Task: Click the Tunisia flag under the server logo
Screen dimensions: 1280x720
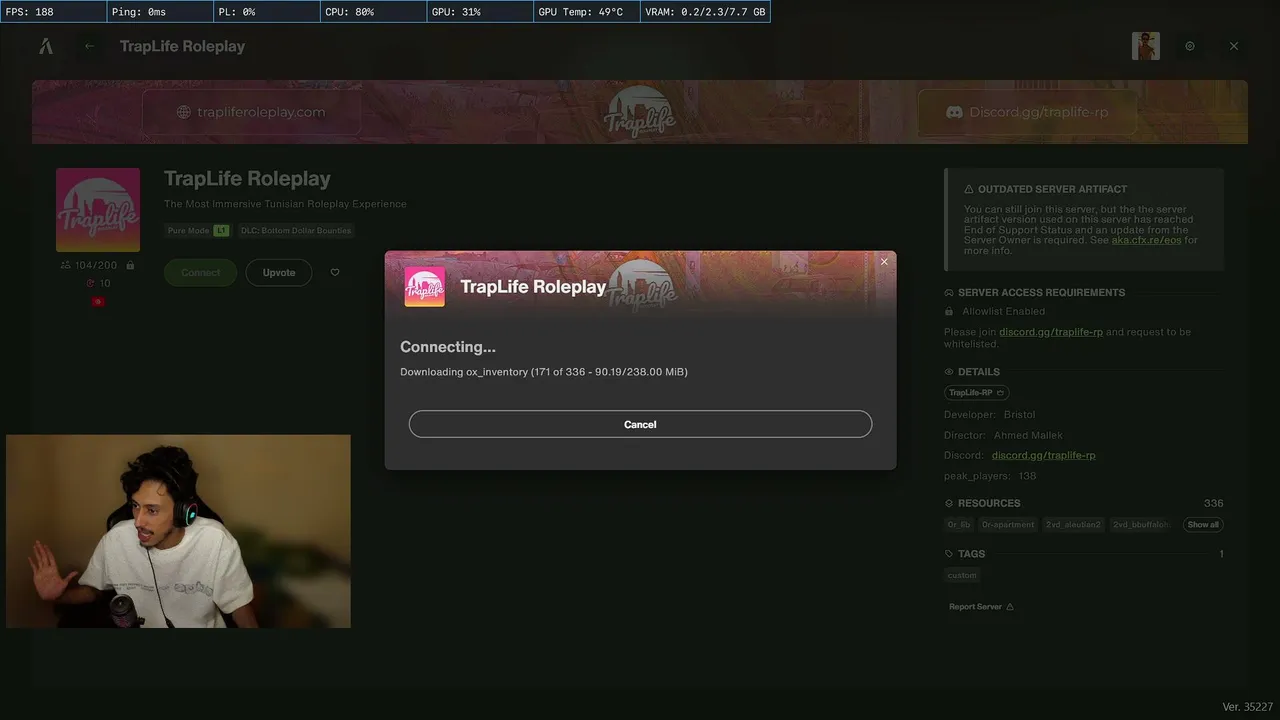Action: 98,301
